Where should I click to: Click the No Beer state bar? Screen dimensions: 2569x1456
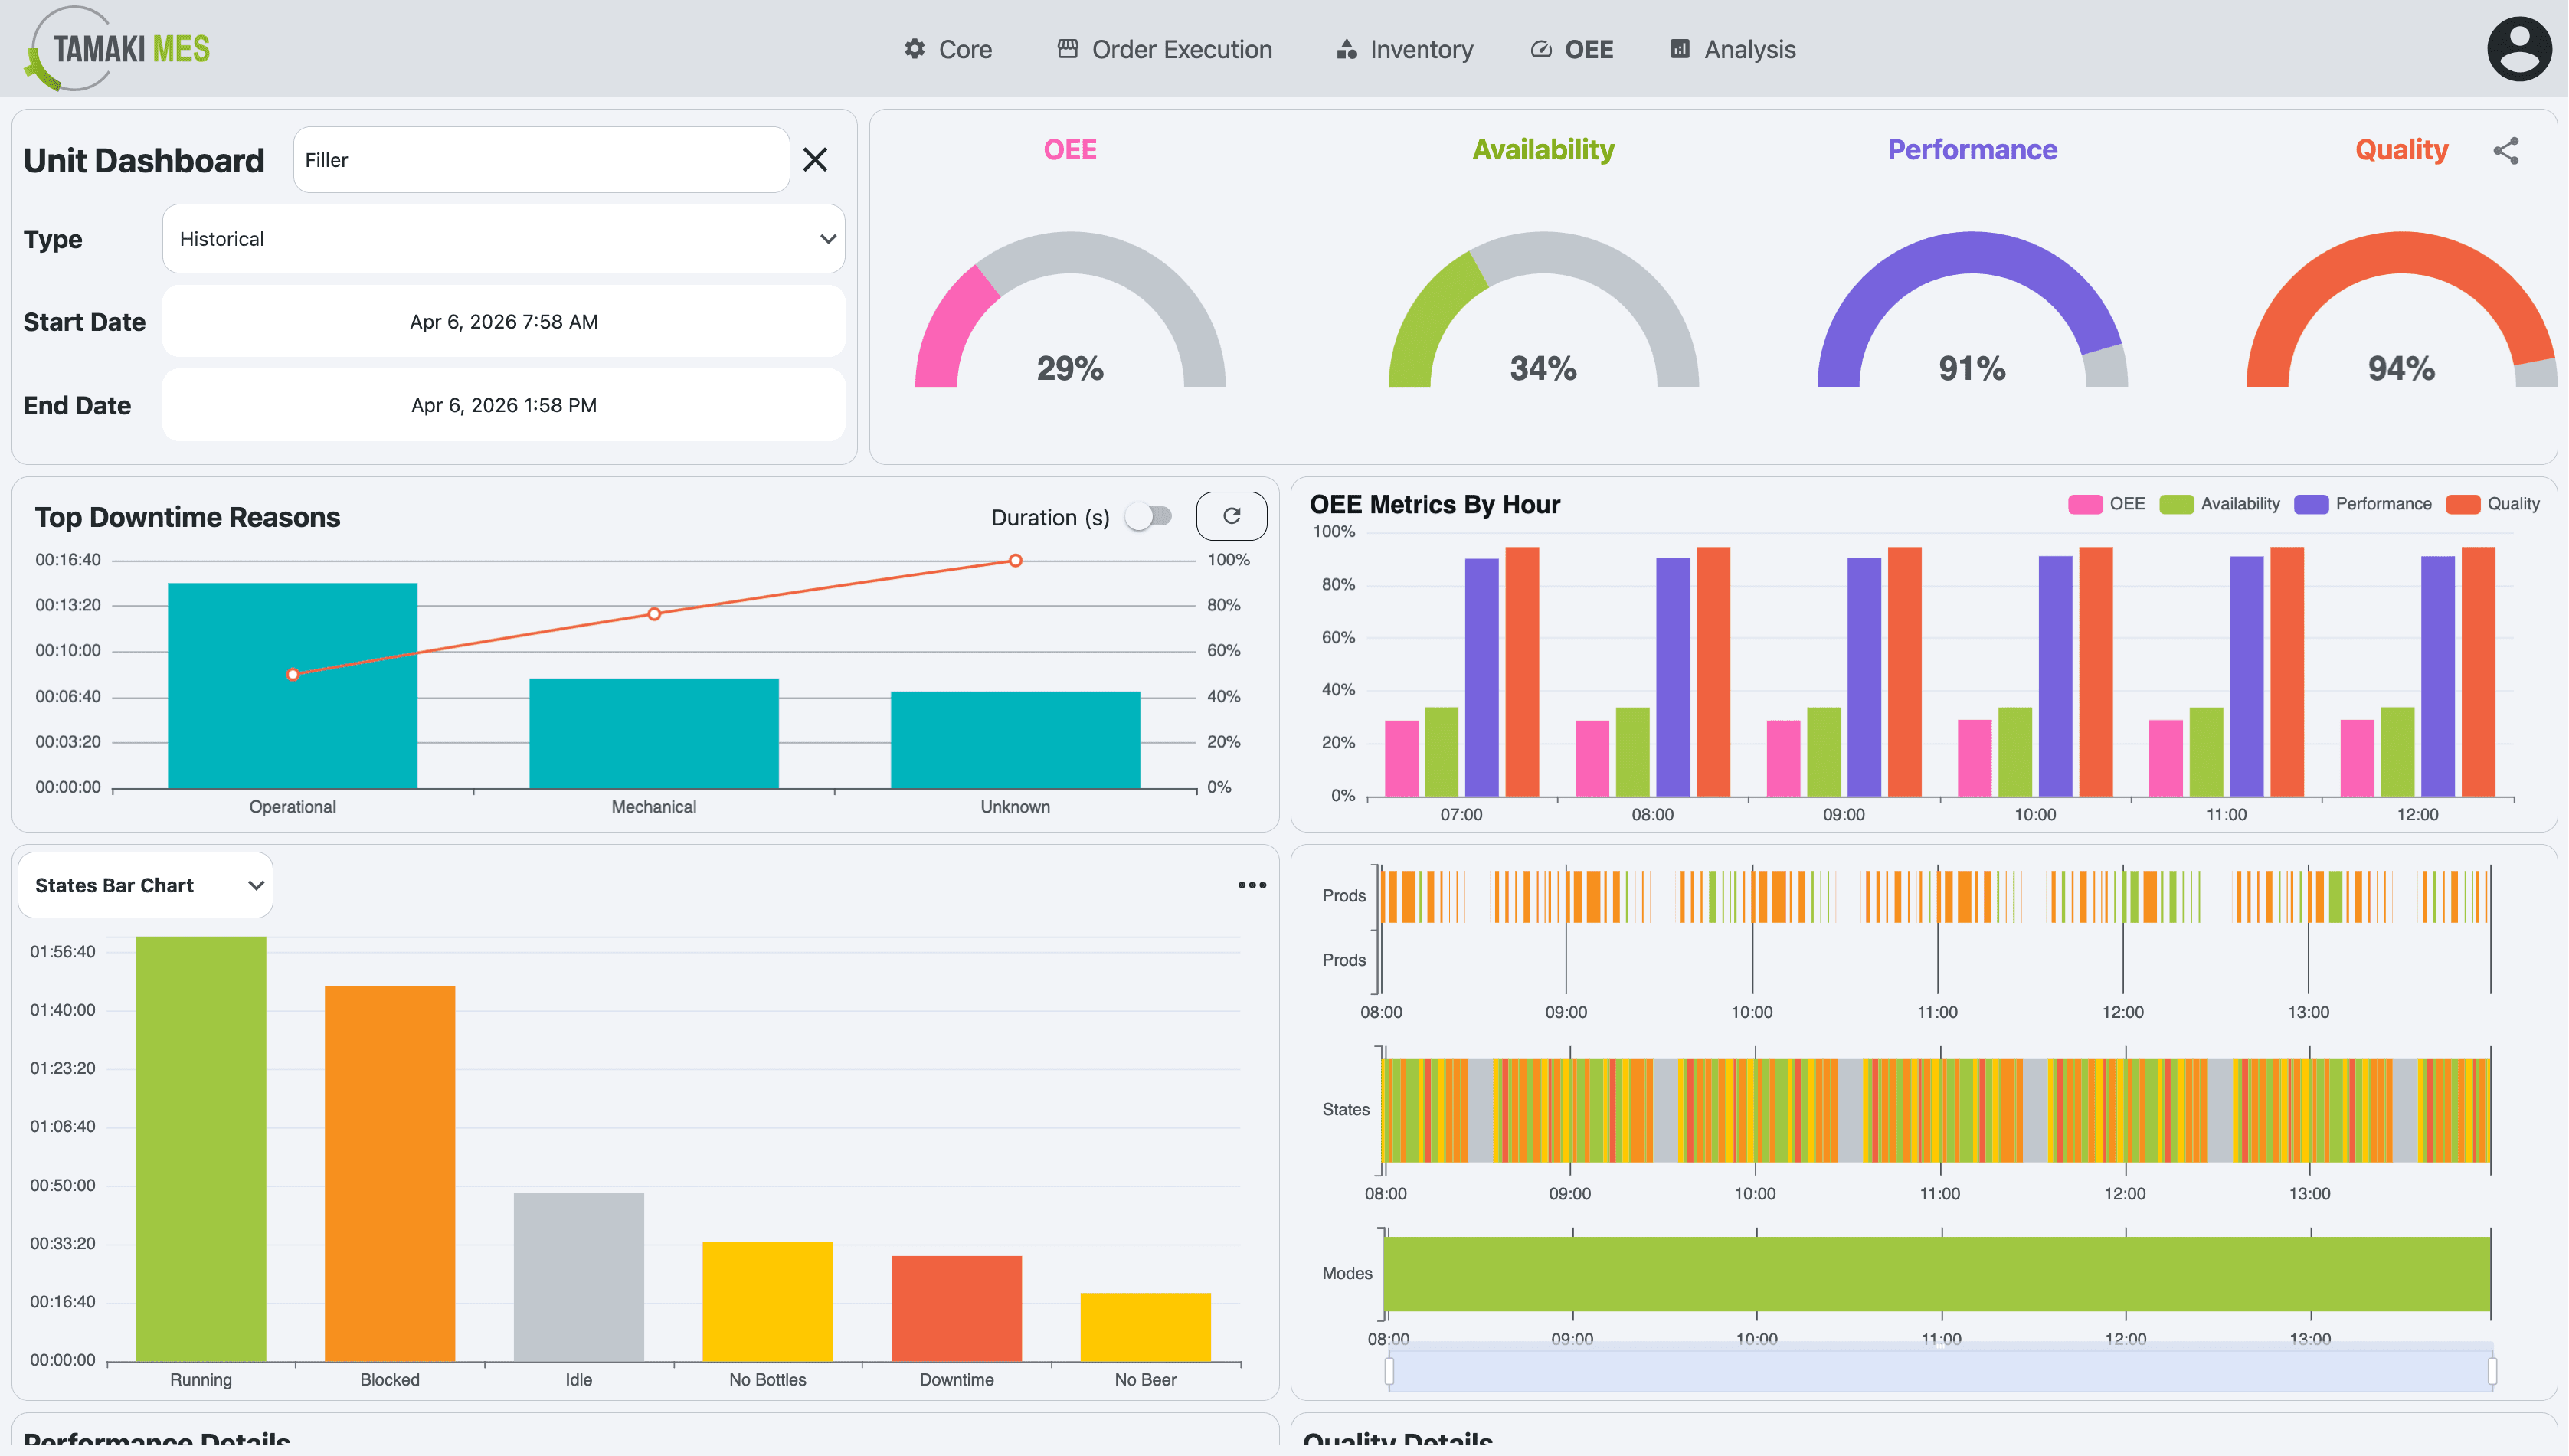click(x=1145, y=1327)
